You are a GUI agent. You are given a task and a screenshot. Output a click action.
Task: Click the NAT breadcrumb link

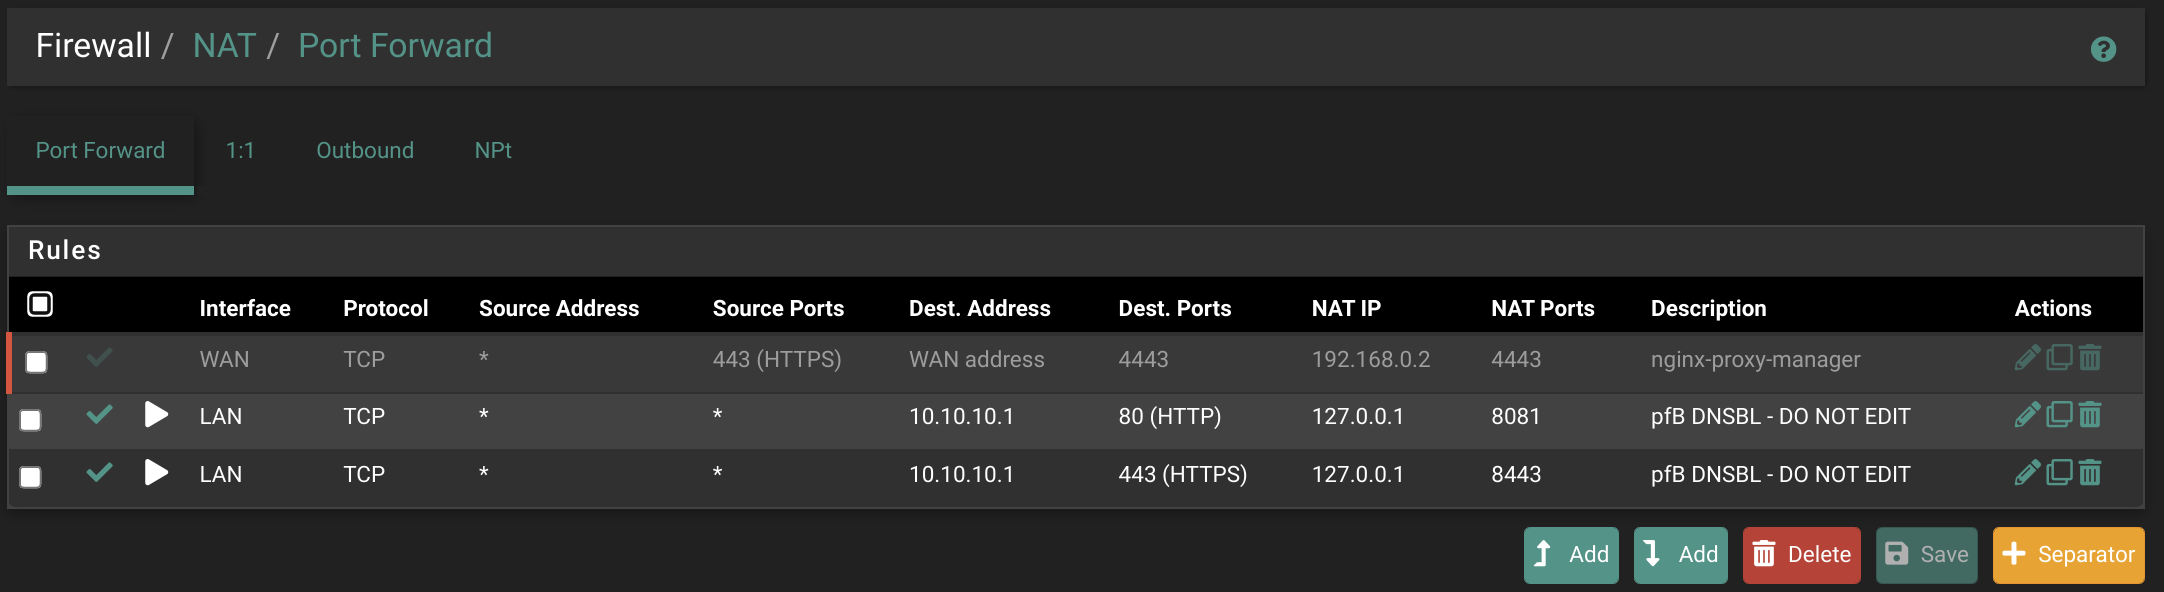click(x=224, y=46)
